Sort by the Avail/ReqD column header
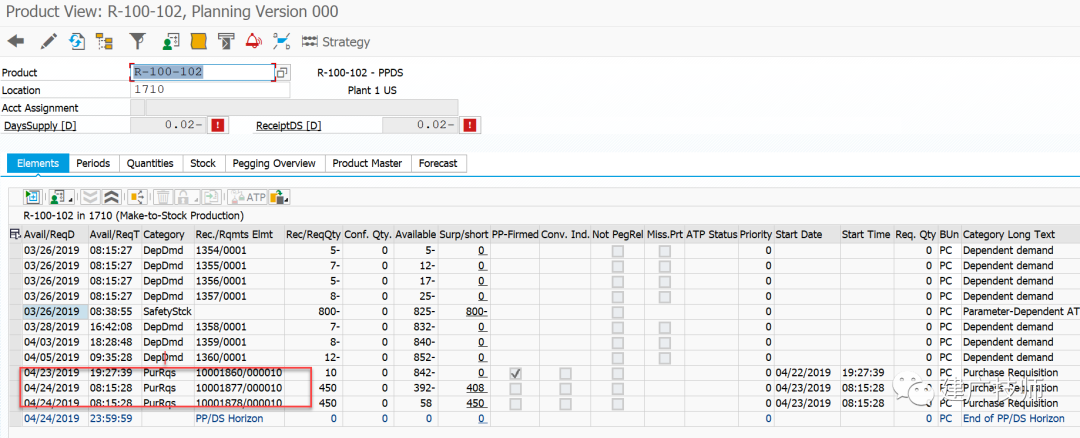Screen dimensions: 1080x438 click(x=54, y=235)
